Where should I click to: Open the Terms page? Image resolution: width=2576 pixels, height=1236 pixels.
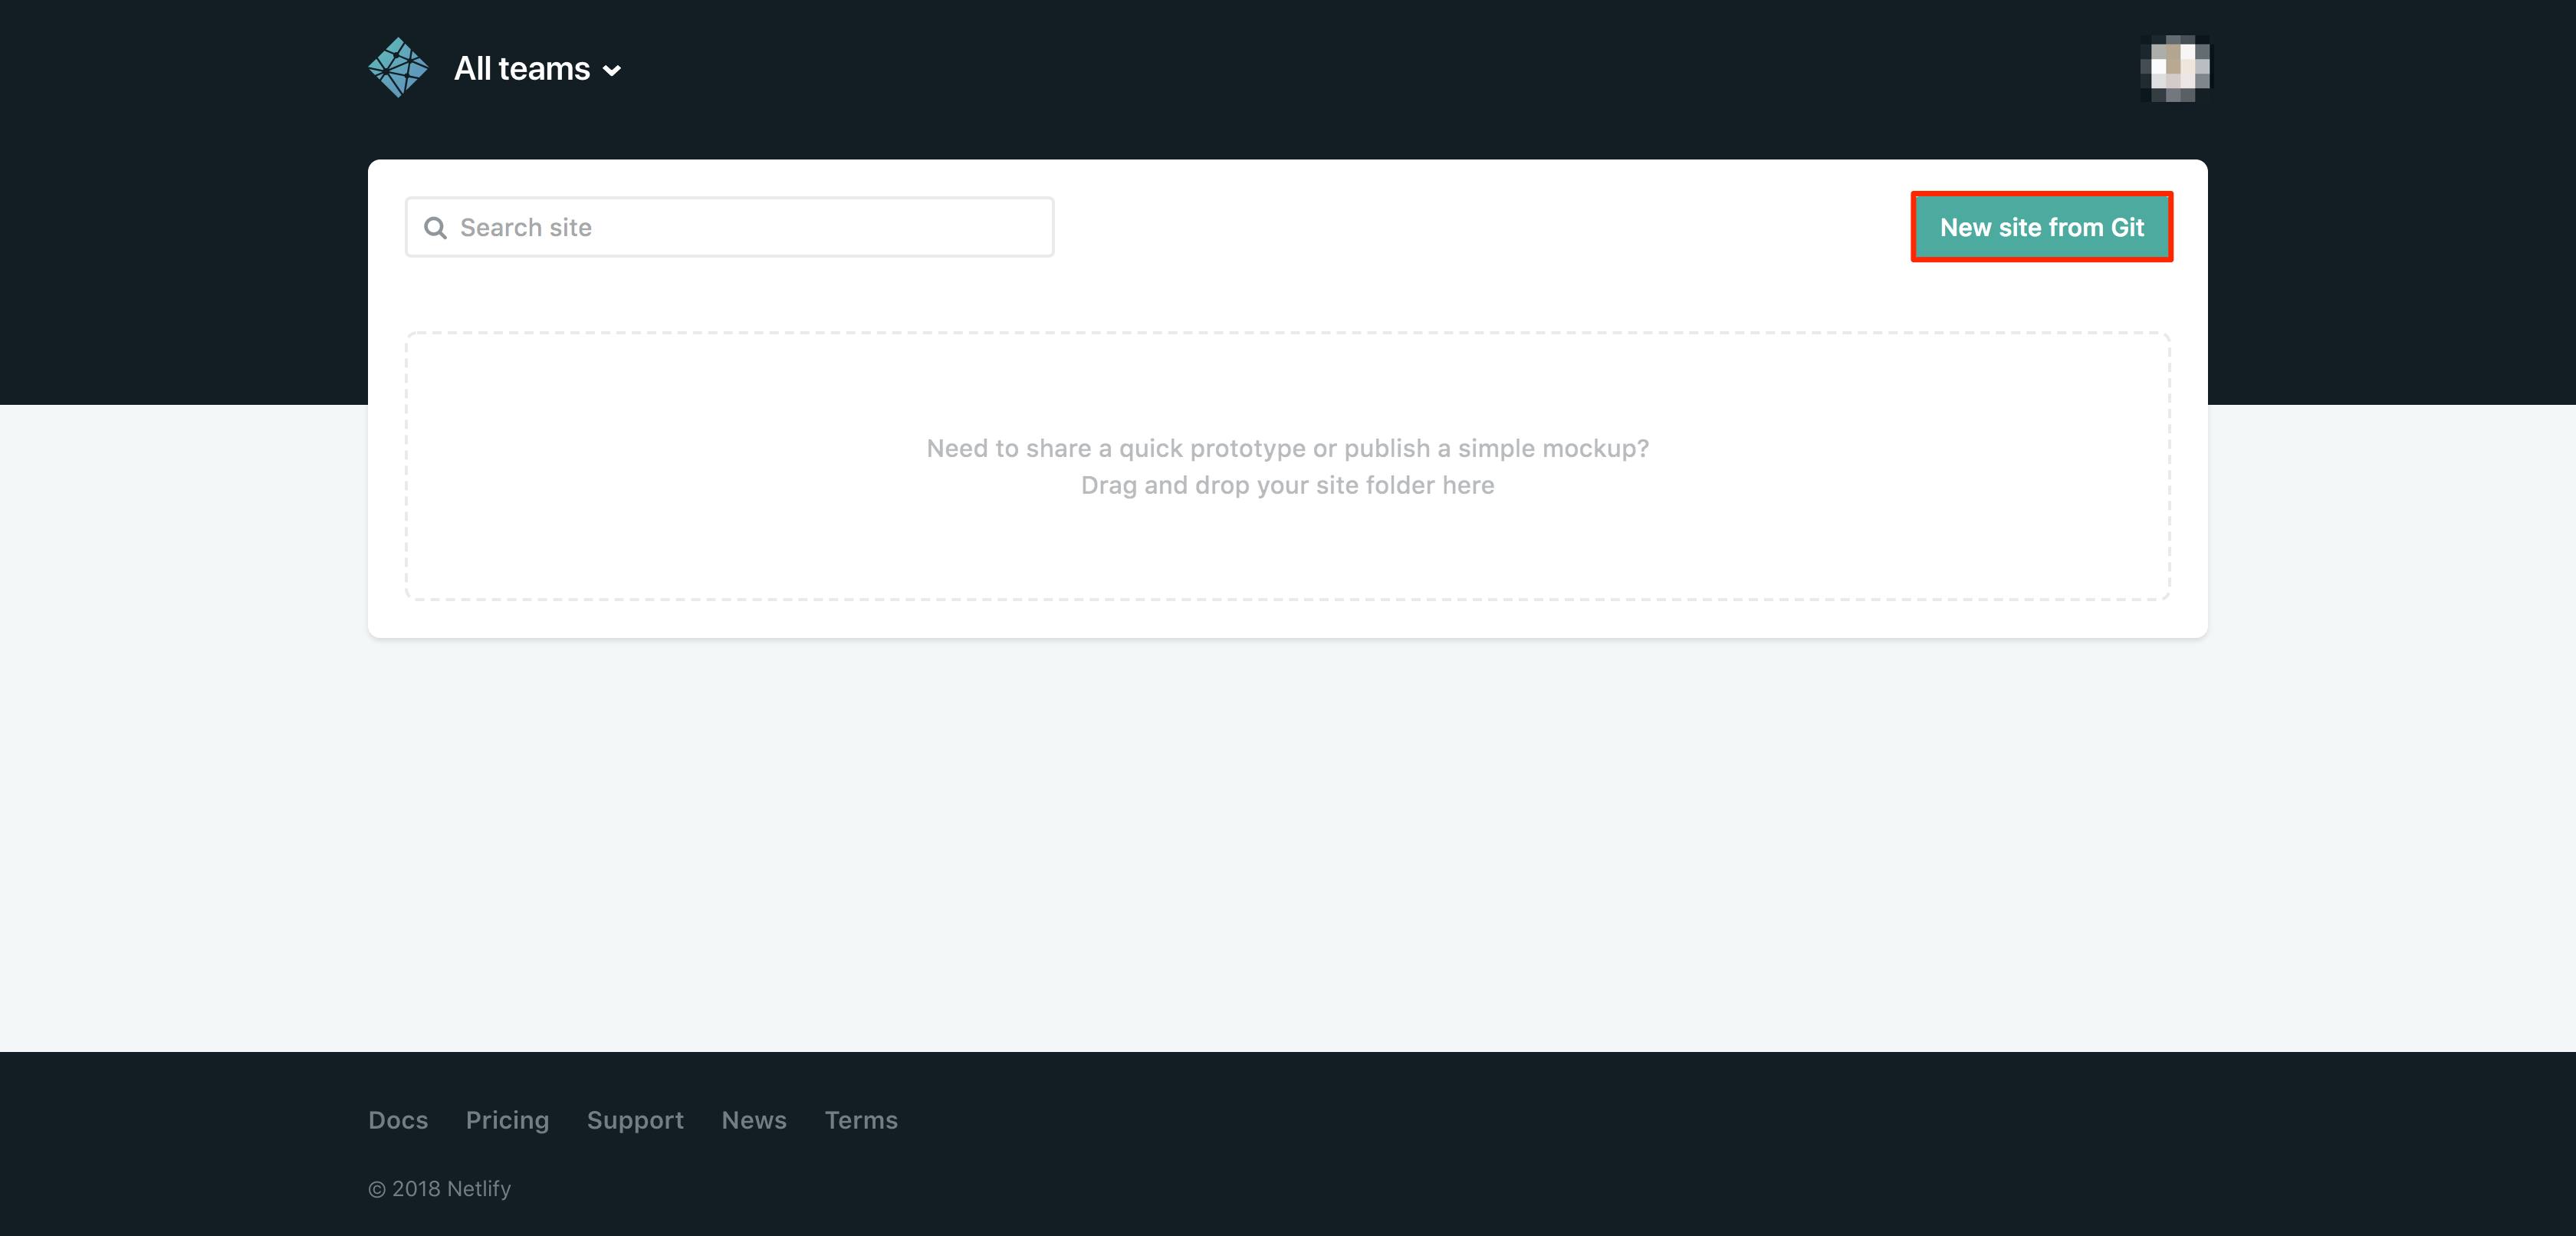861,1120
